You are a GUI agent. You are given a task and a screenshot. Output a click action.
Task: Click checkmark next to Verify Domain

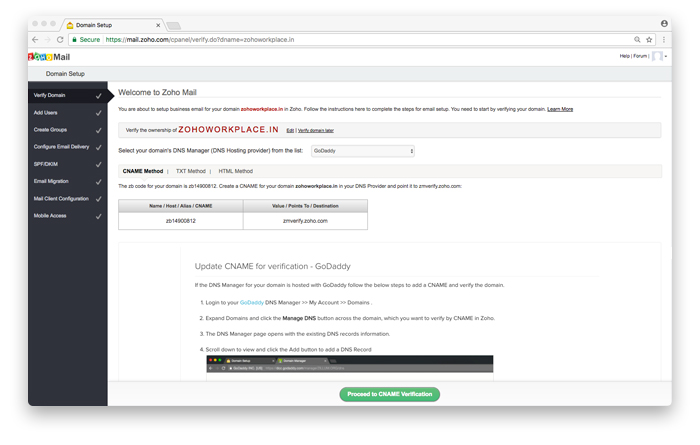coord(99,96)
